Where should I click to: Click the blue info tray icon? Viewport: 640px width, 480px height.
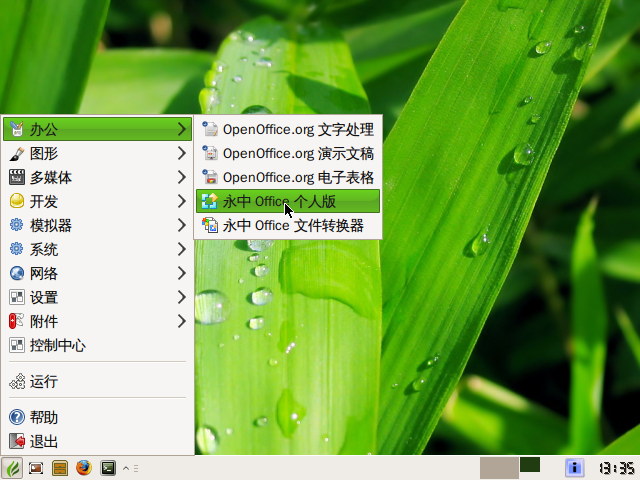pos(574,468)
